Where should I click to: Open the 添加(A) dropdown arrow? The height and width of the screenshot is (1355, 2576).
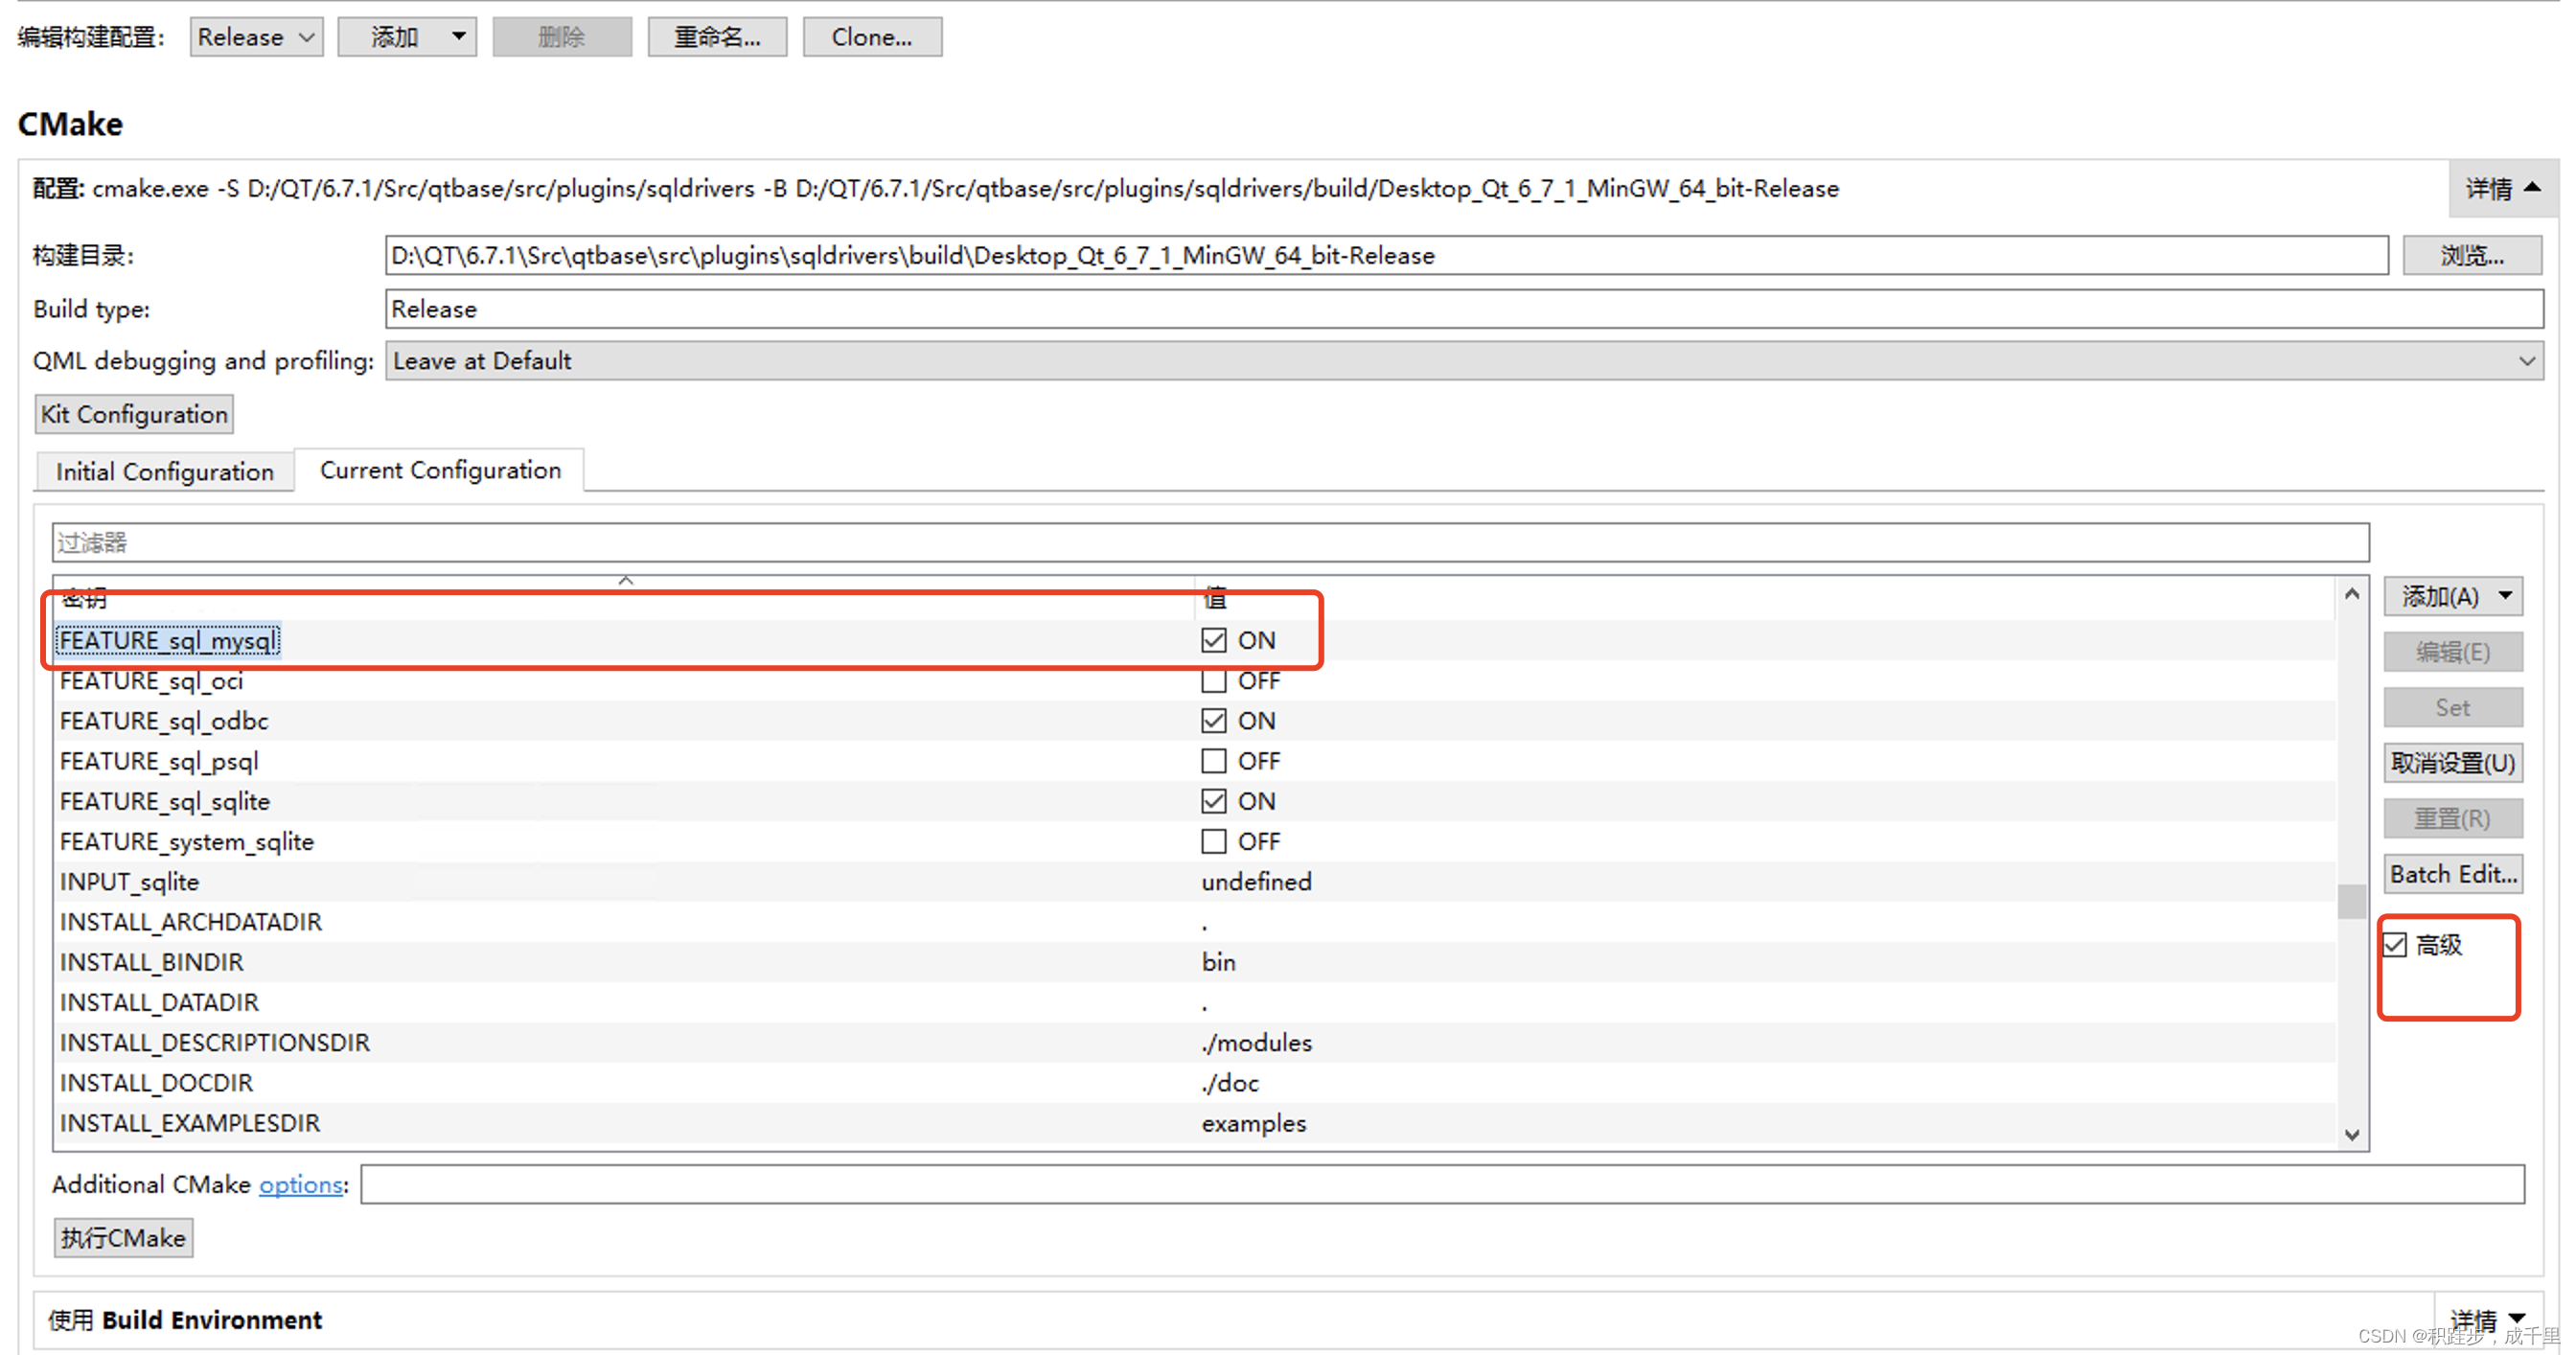coord(2505,596)
